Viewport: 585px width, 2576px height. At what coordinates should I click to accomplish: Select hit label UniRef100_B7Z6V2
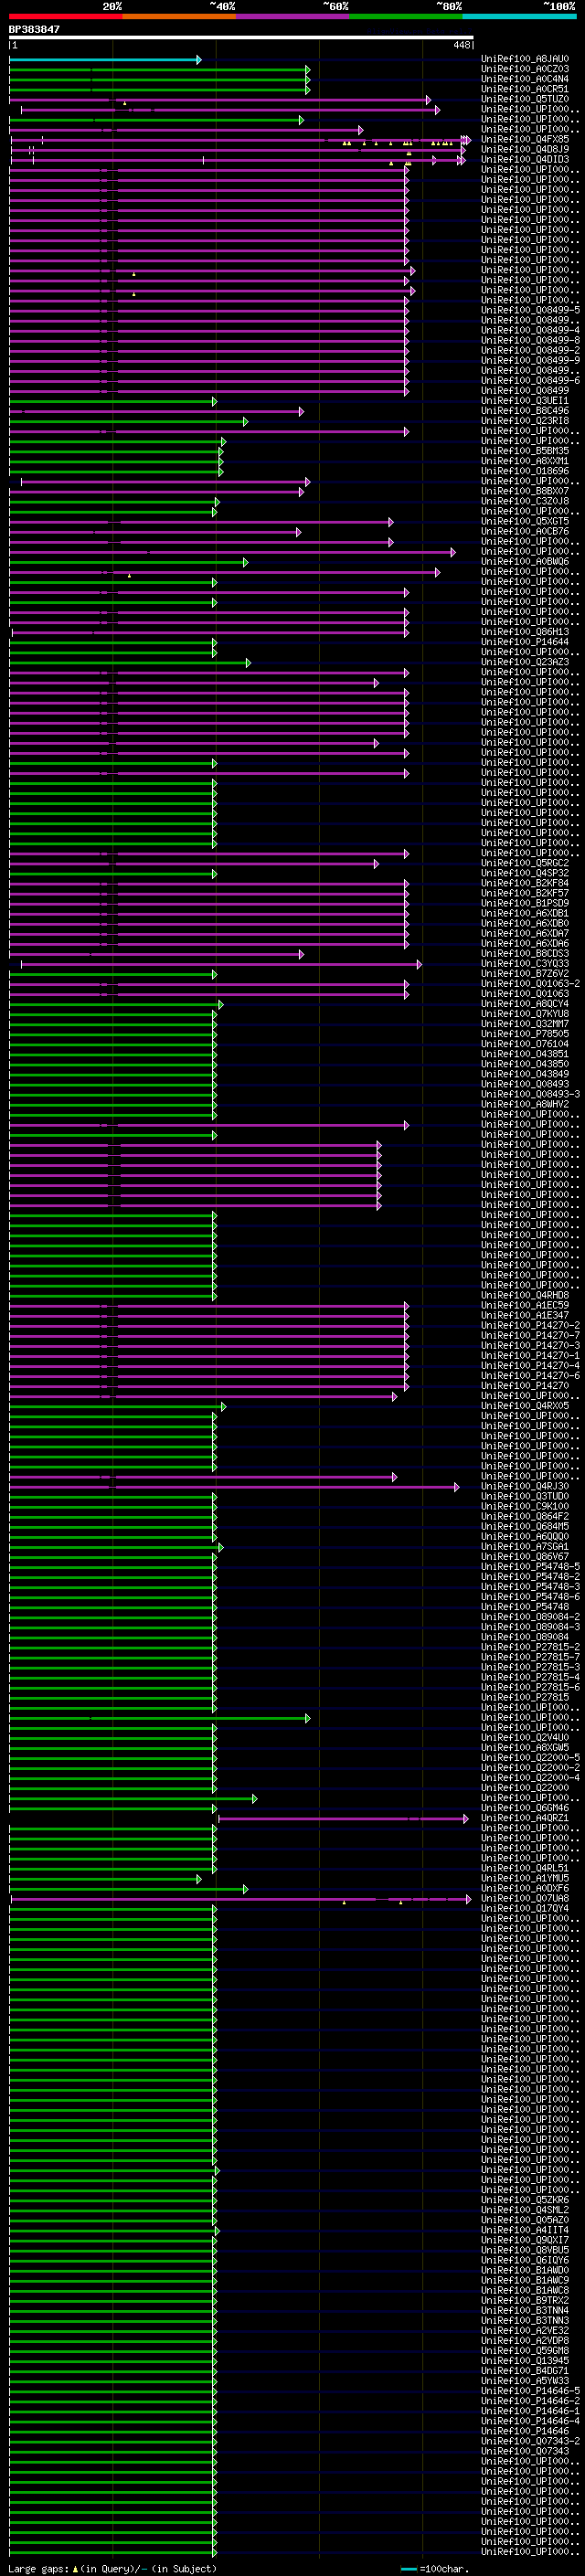coord(525,974)
